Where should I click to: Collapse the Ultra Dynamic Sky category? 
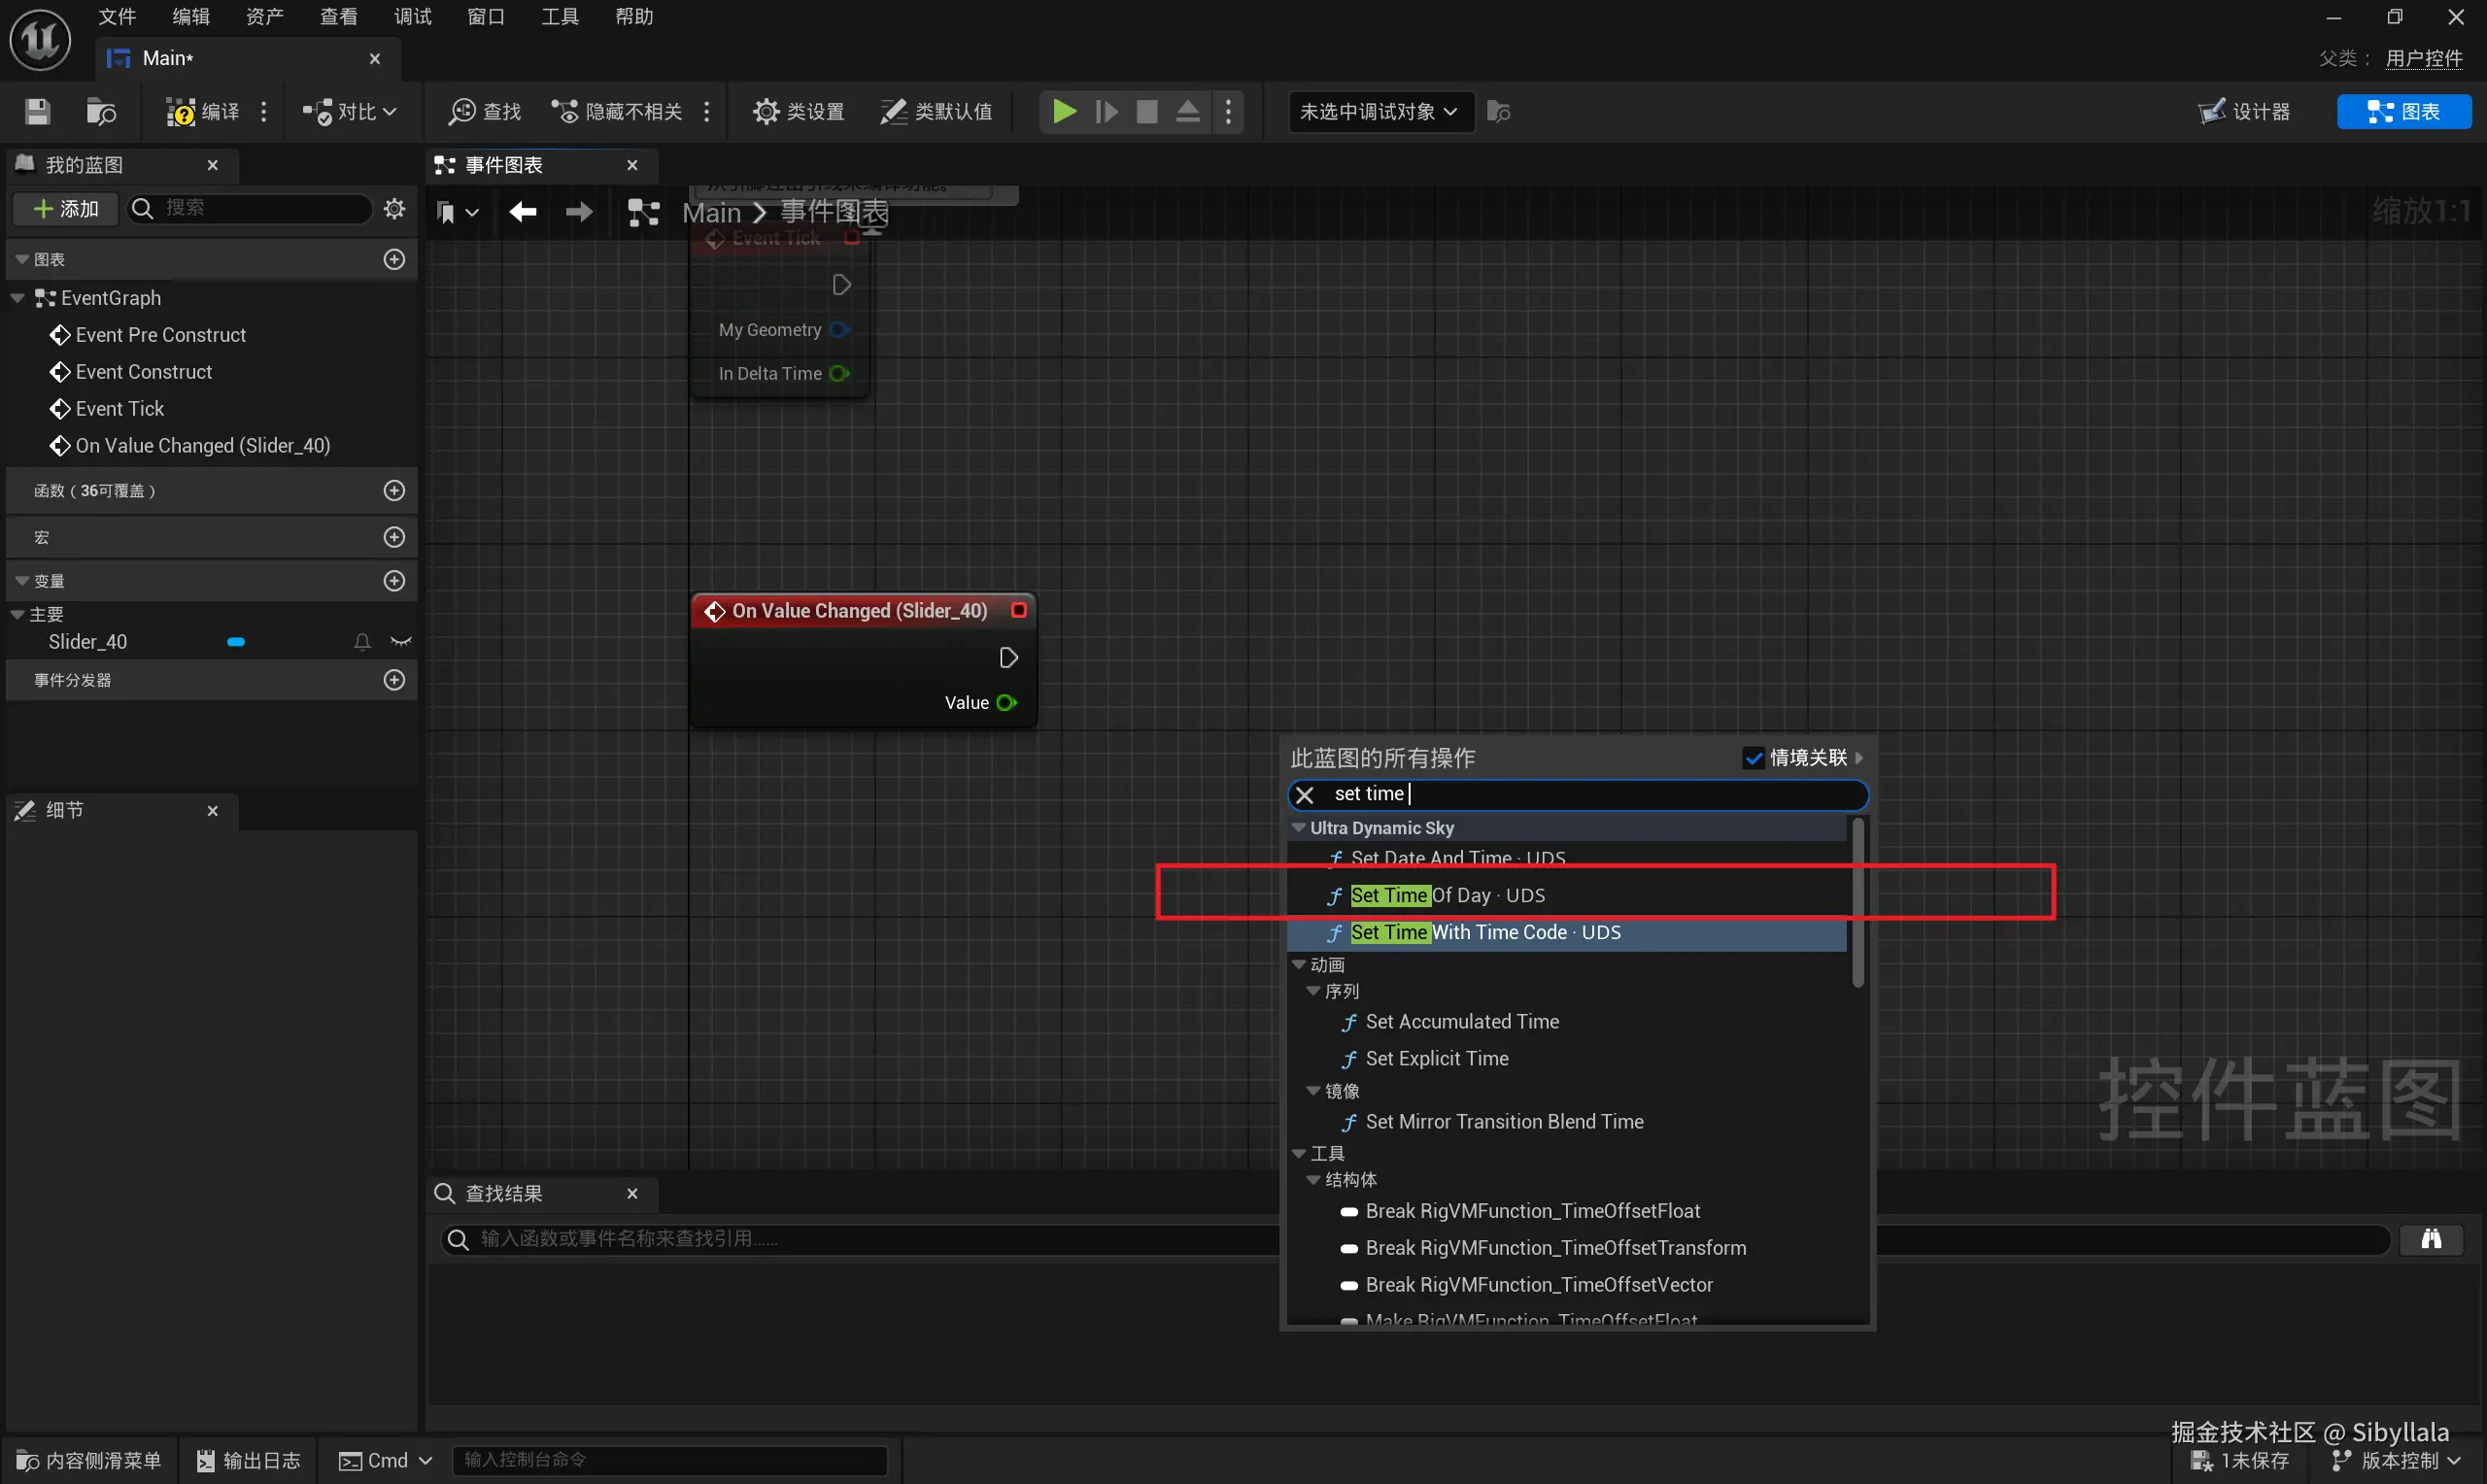[1299, 828]
